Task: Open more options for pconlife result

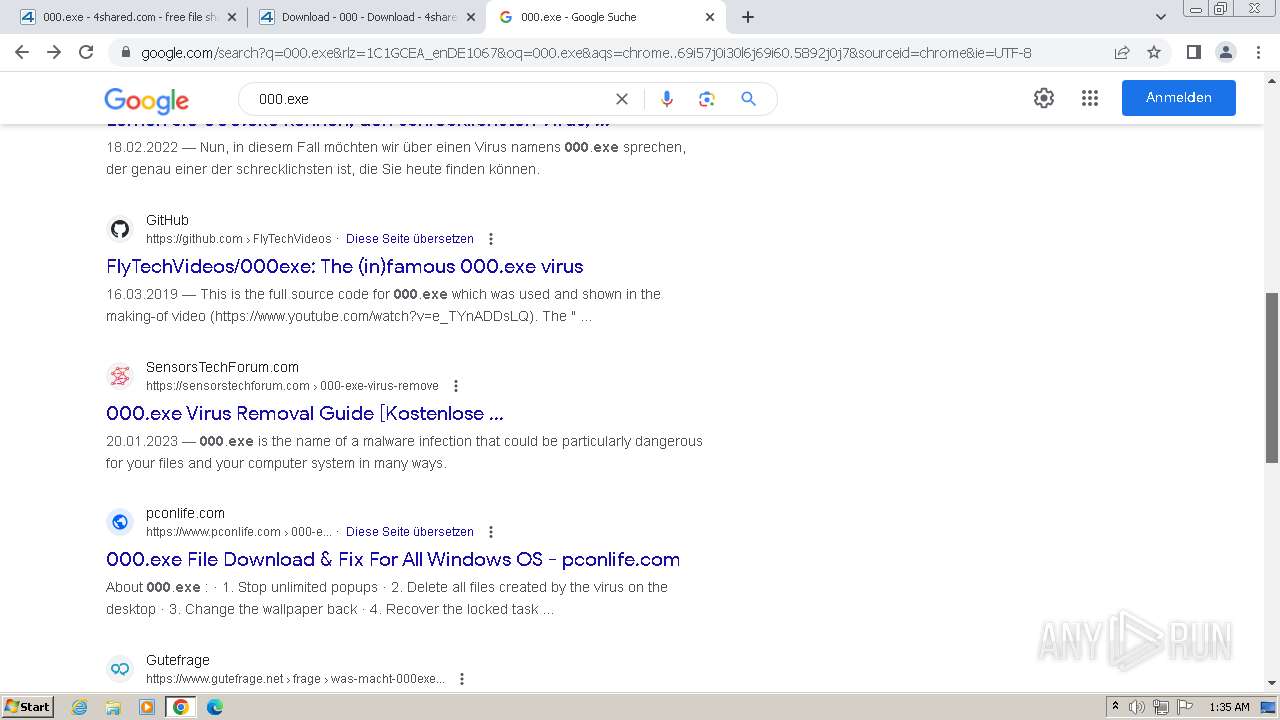Action: tap(491, 532)
